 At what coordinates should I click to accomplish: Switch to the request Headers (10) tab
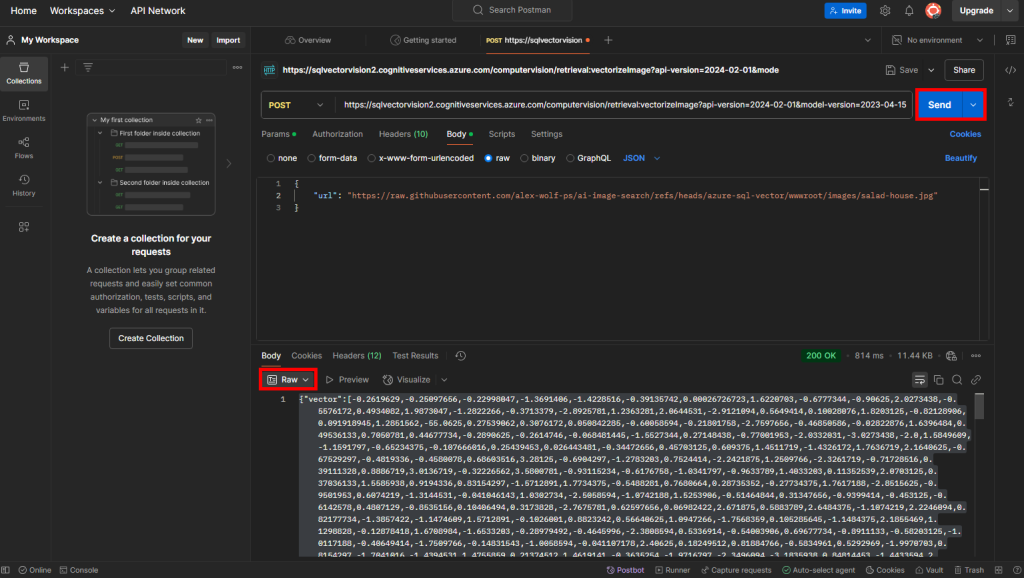pos(403,134)
